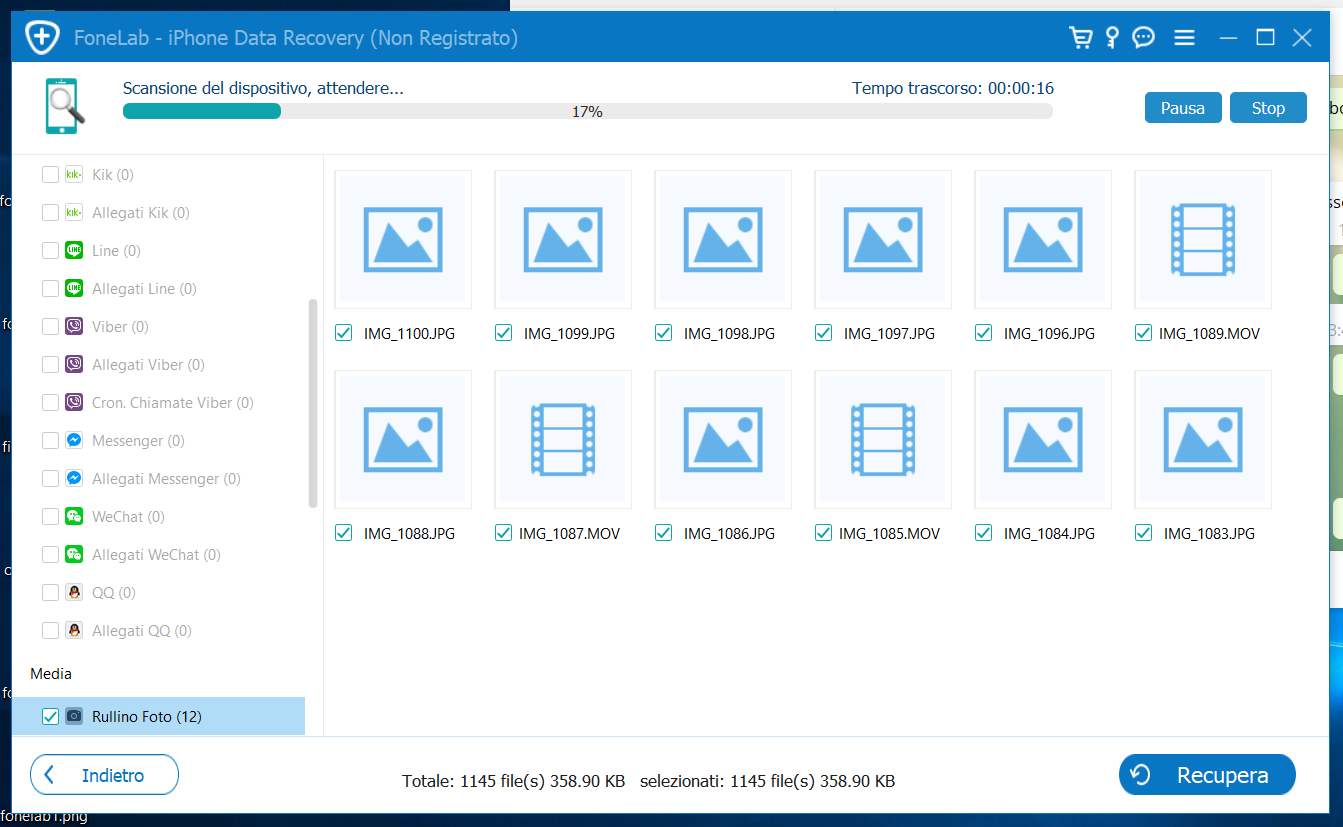
Task: Uncheck the IMG_1100.JPG checkbox
Action: point(344,333)
